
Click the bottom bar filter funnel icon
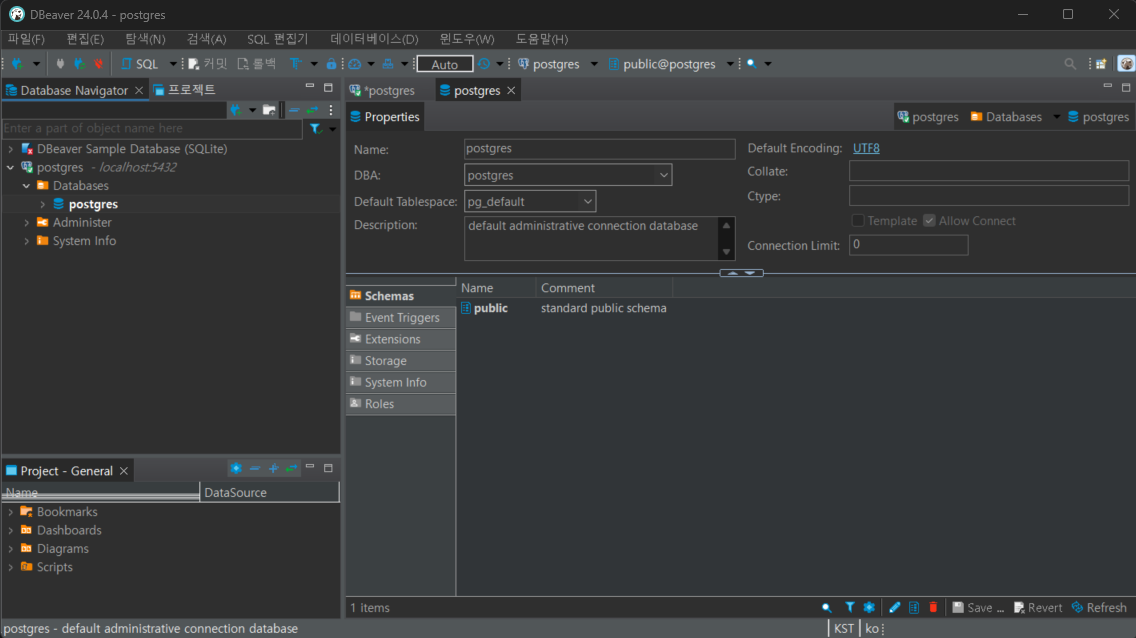[x=850, y=608]
